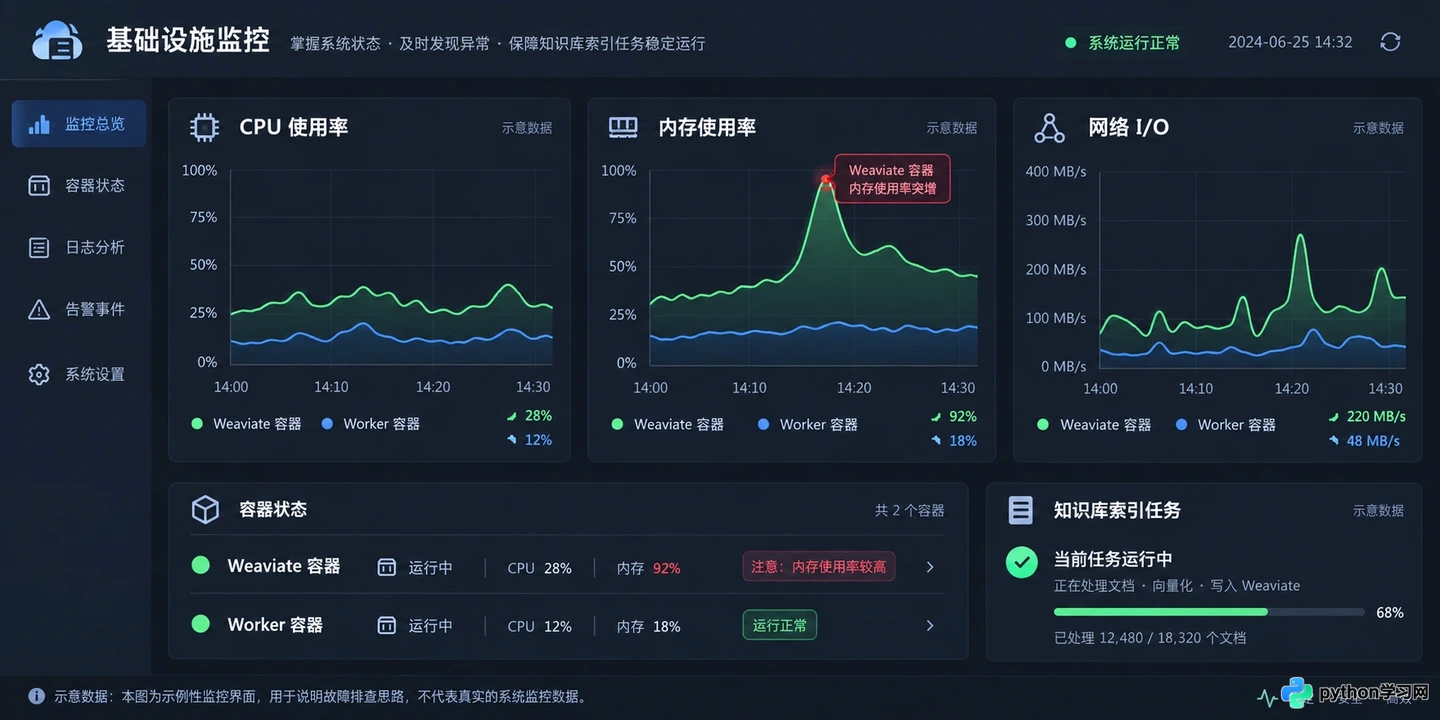Go to 日志分析 in the sidebar

coord(79,247)
